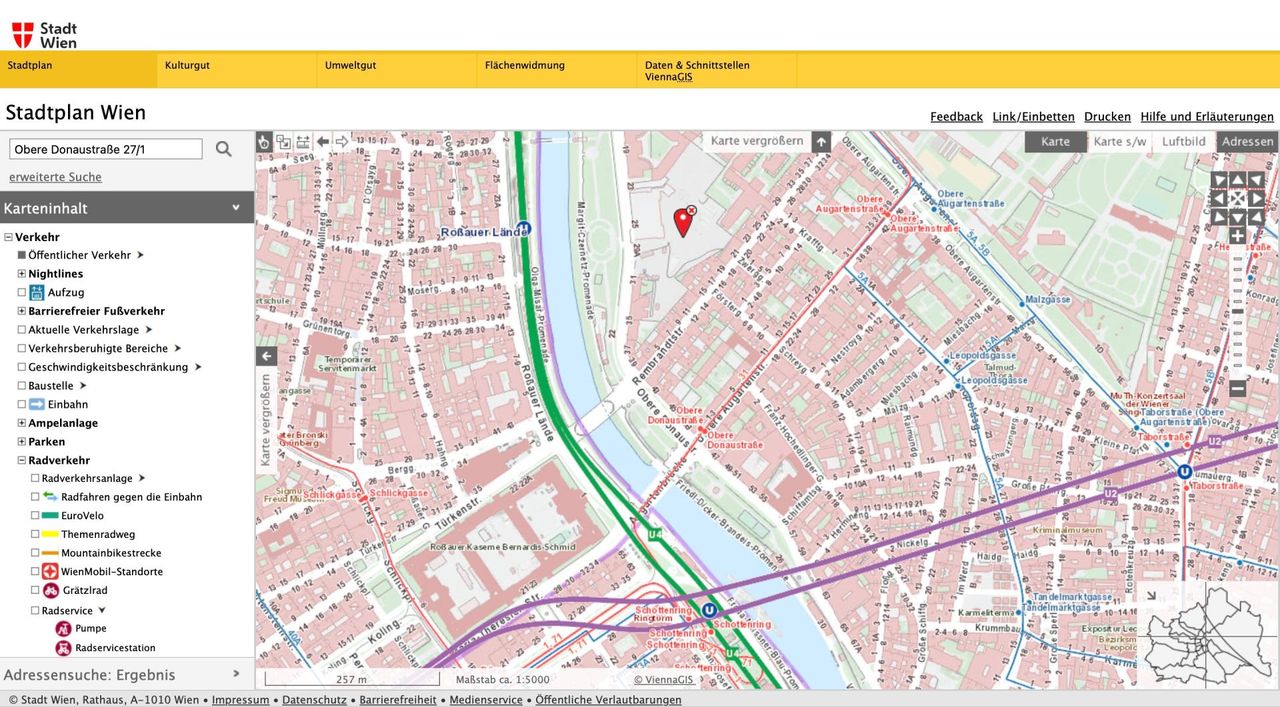This screenshot has height=707, width=1280.
Task: Check the EuroVelo layer
Action: [35, 516]
